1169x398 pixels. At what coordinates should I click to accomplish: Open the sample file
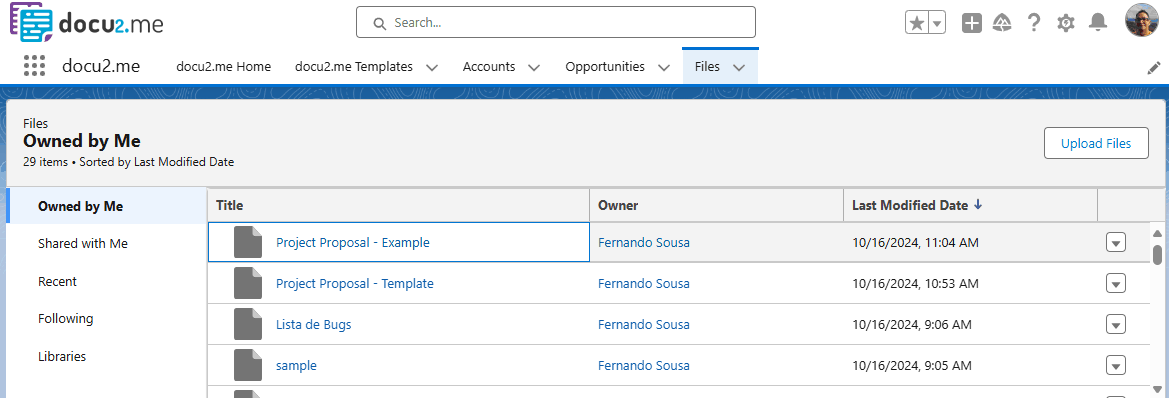296,365
